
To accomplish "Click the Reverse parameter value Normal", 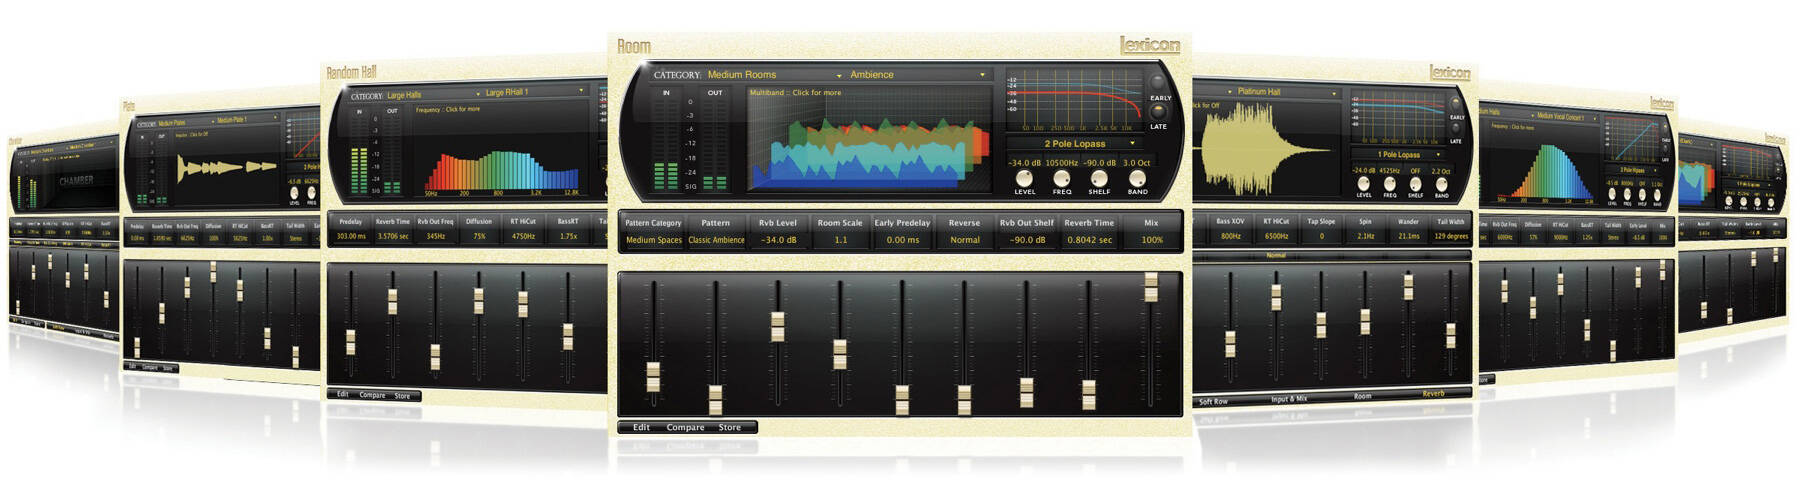I will point(964,240).
